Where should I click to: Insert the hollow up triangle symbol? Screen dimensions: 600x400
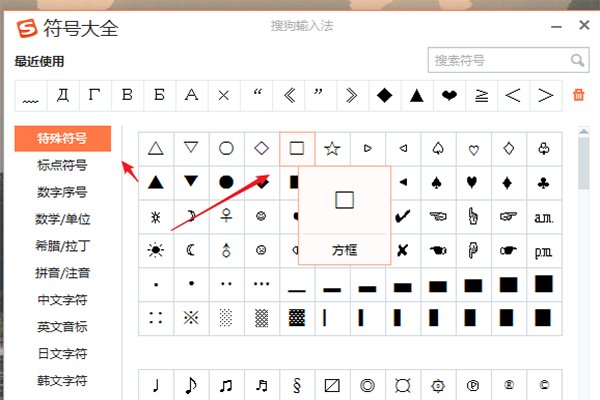tap(156, 149)
